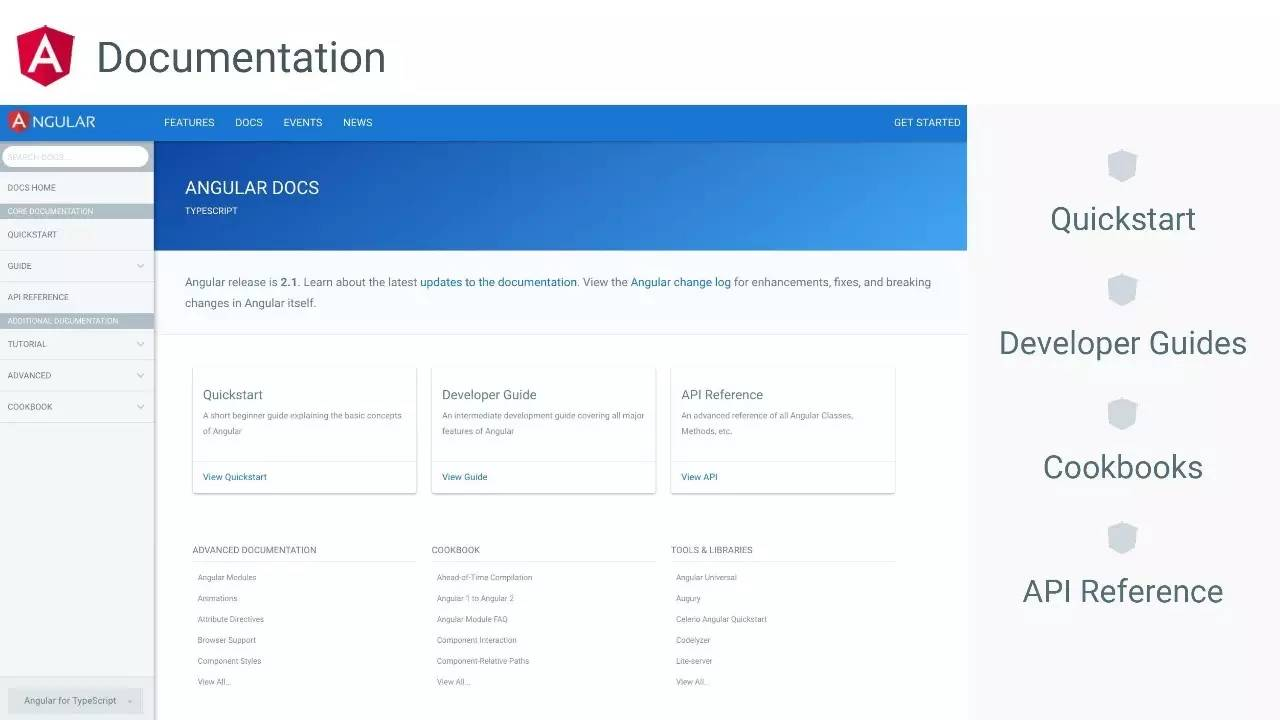Open the Component Interaction link
The image size is (1280, 720).
pos(476,641)
